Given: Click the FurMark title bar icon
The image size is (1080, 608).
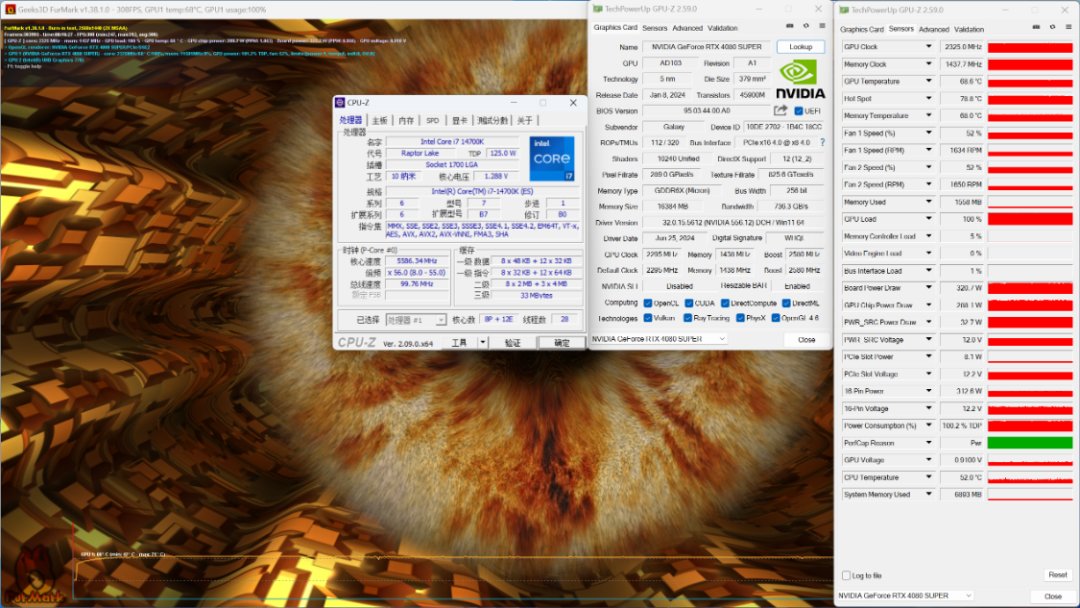Looking at the screenshot, I should [x=10, y=10].
